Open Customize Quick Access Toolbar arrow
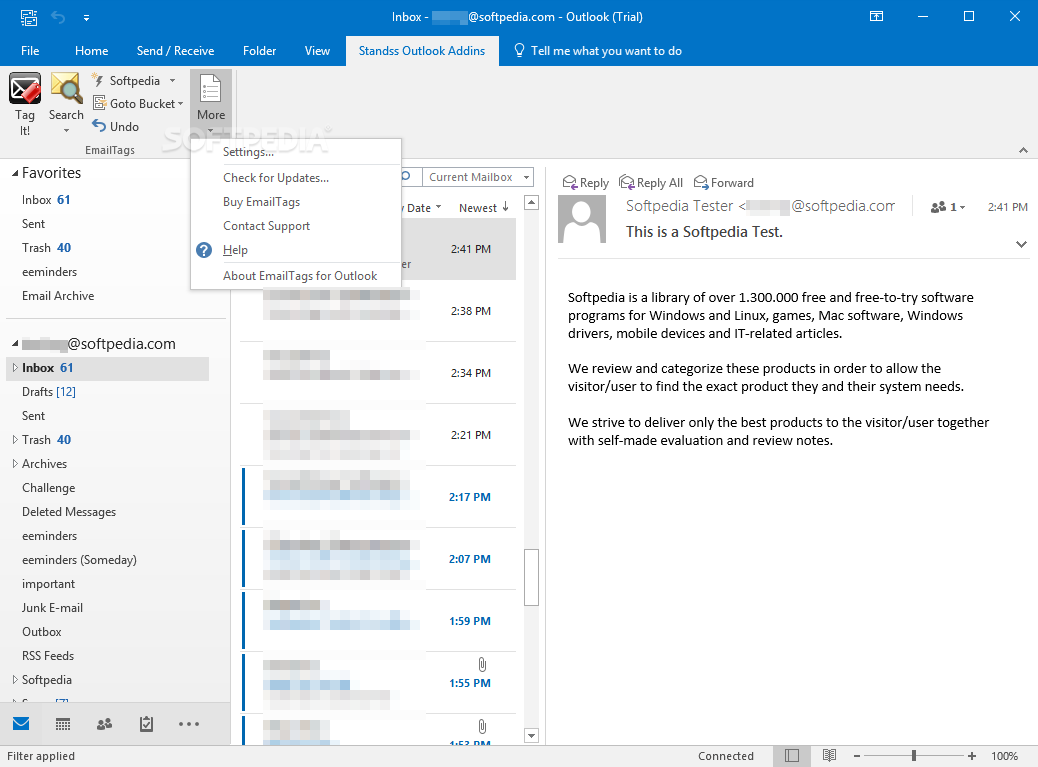1038x767 pixels. (x=86, y=18)
